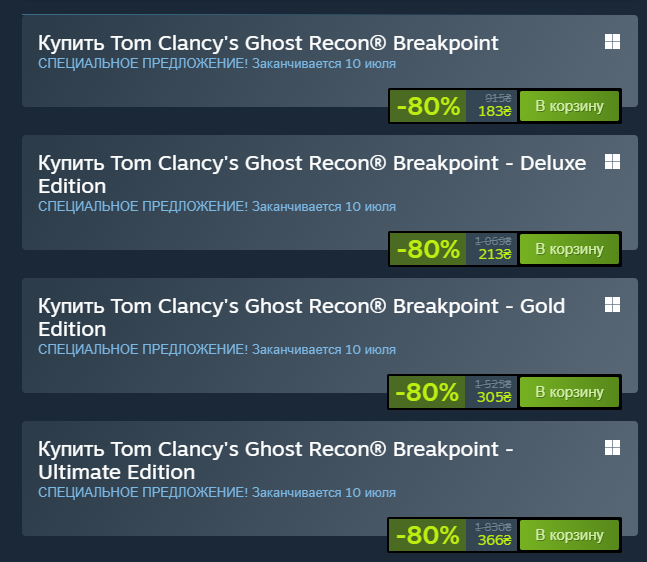Click Windows icon on Deluxe Edition package
The width and height of the screenshot is (647, 562).
(x=612, y=162)
